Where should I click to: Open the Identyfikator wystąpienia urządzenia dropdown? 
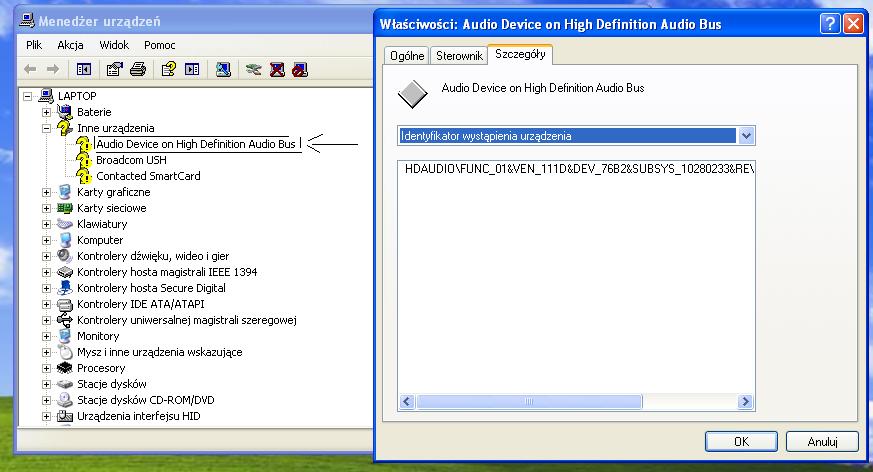(x=746, y=136)
